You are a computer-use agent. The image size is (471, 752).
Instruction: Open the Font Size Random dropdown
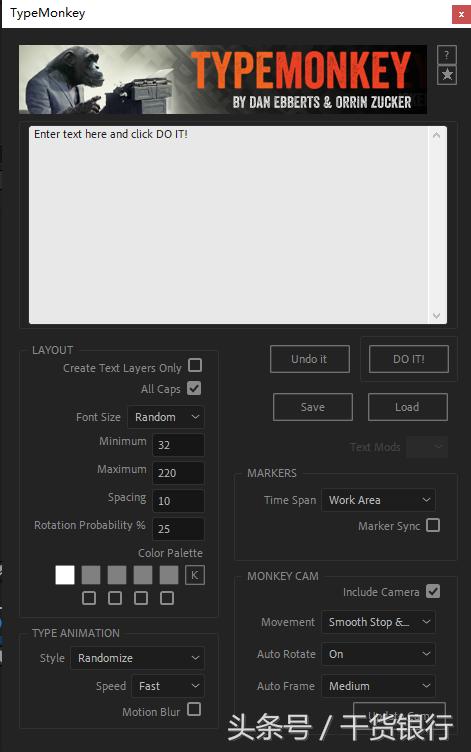click(166, 417)
